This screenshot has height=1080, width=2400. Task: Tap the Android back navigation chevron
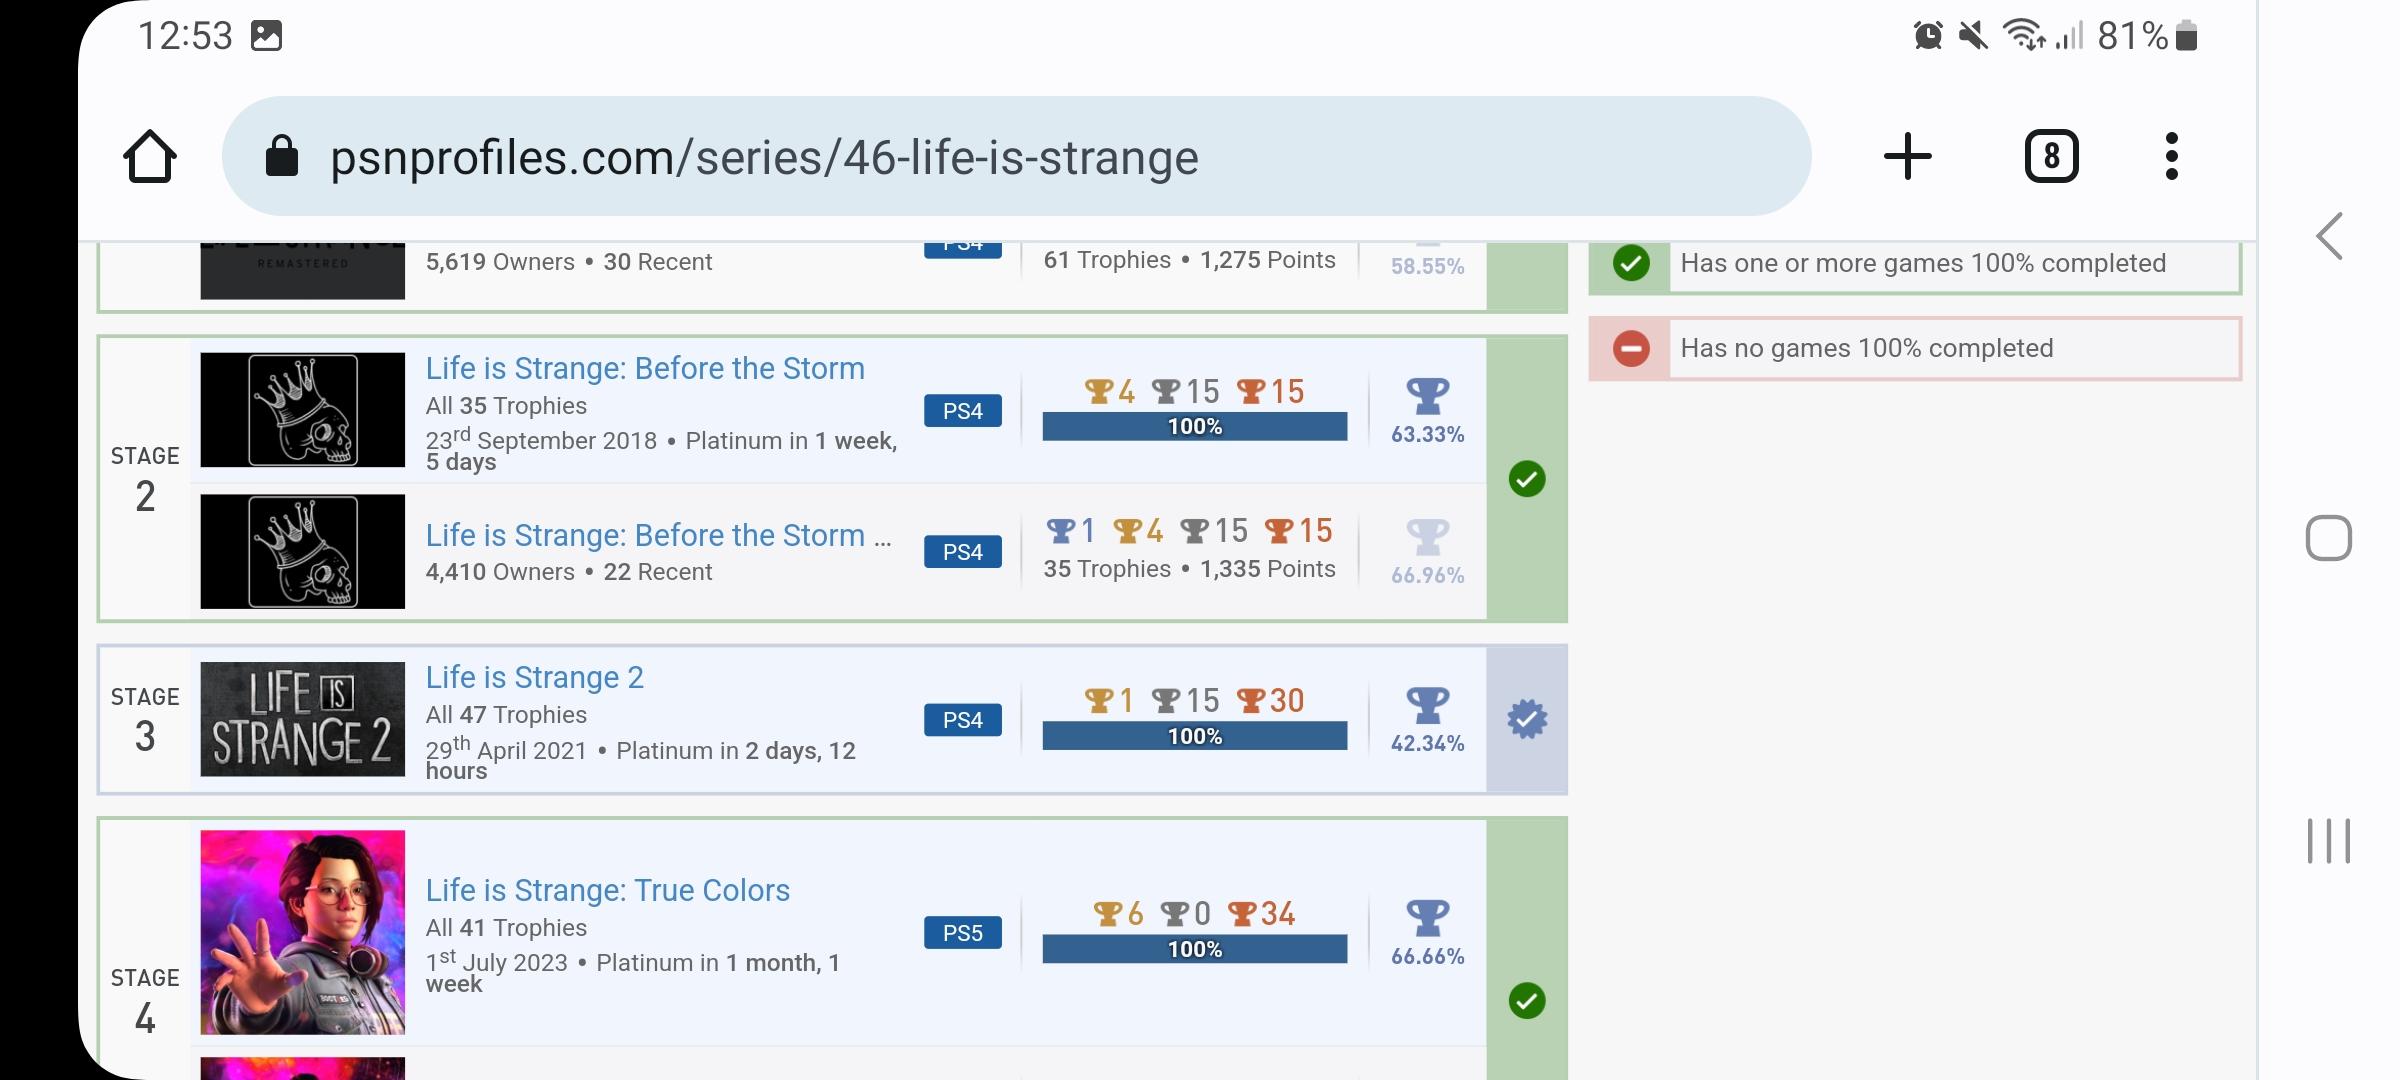[x=2329, y=237]
